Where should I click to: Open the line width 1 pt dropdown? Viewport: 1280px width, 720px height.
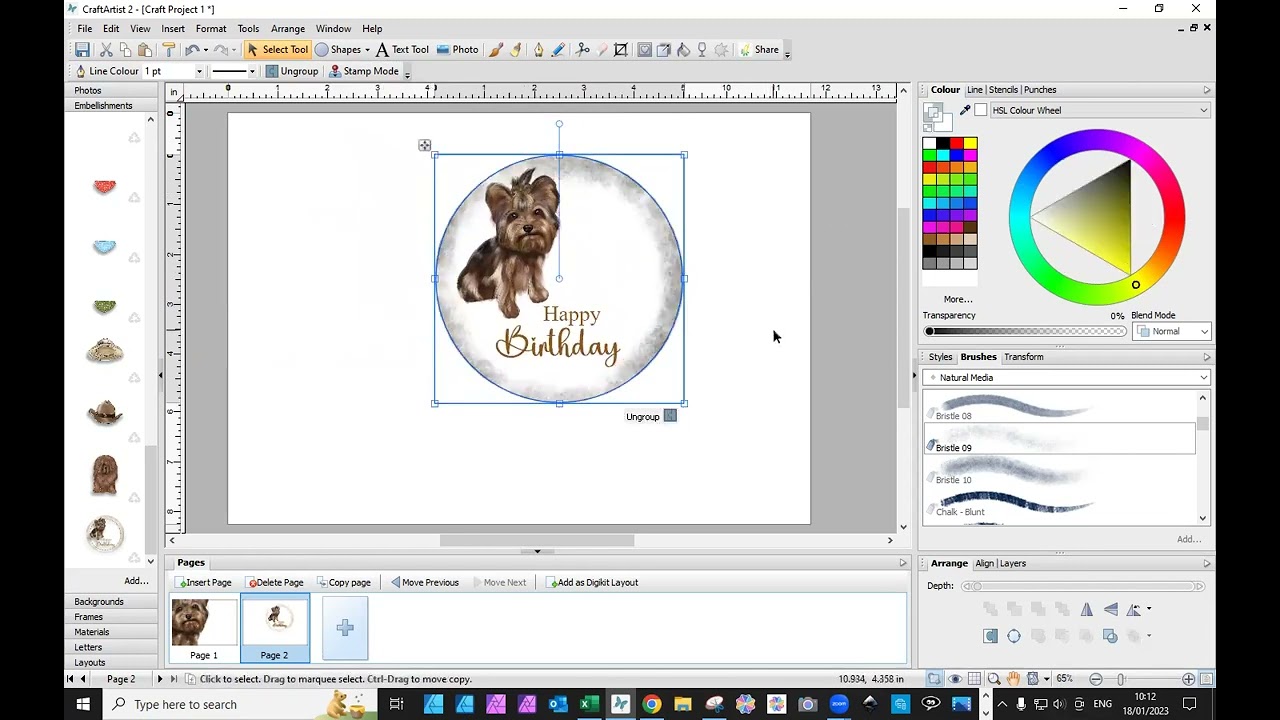tap(199, 71)
